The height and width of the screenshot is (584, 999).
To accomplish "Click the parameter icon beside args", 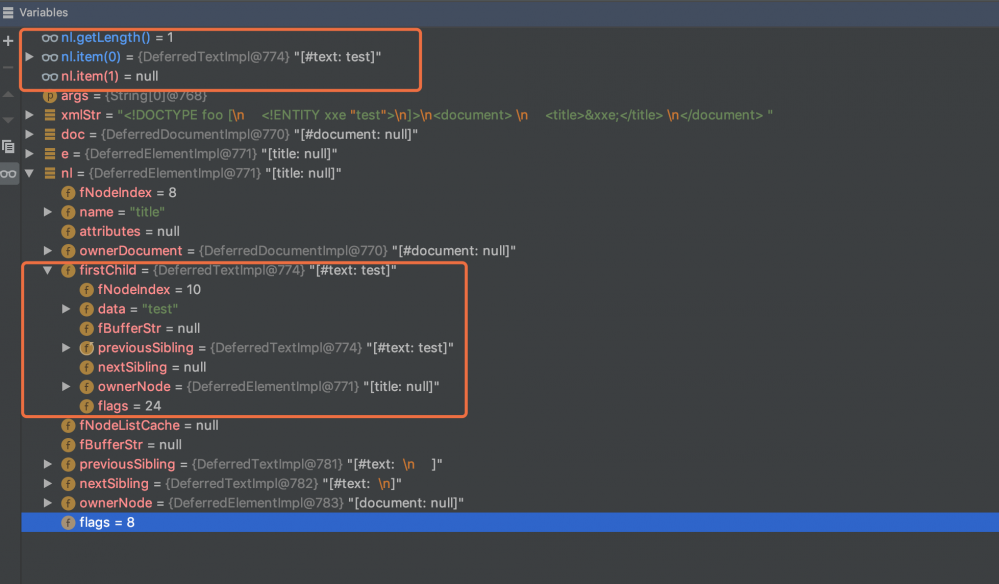I will (50, 96).
